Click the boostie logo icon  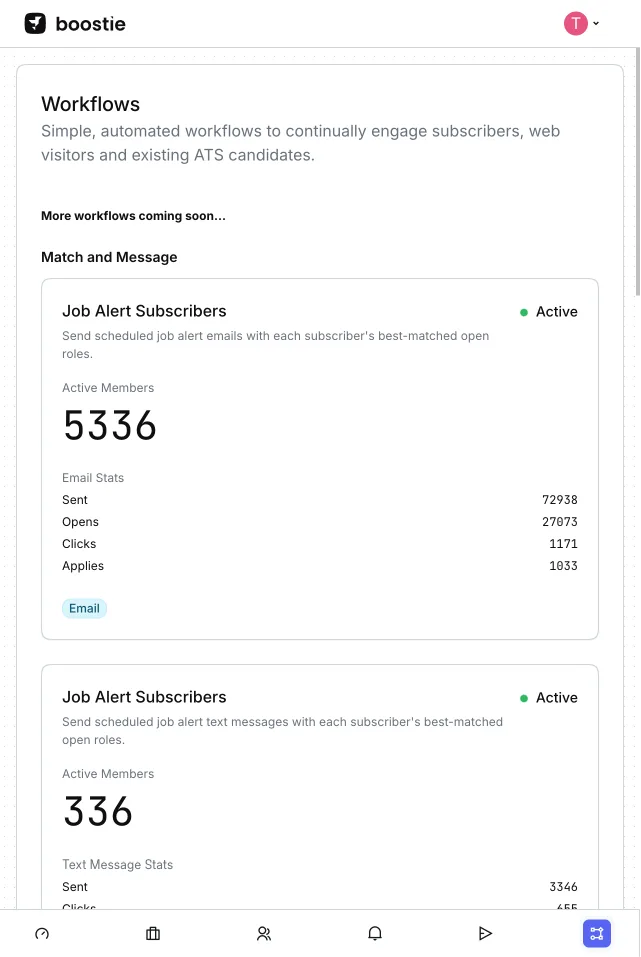(x=35, y=23)
